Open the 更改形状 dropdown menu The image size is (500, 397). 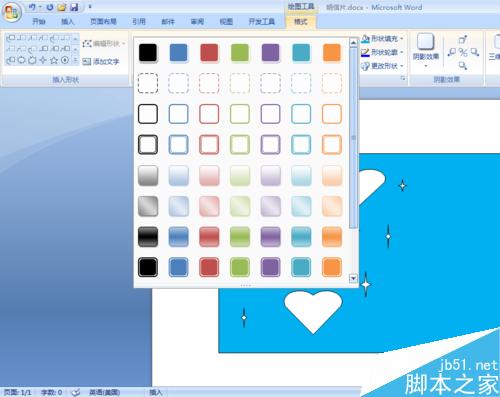pyautogui.click(x=383, y=66)
